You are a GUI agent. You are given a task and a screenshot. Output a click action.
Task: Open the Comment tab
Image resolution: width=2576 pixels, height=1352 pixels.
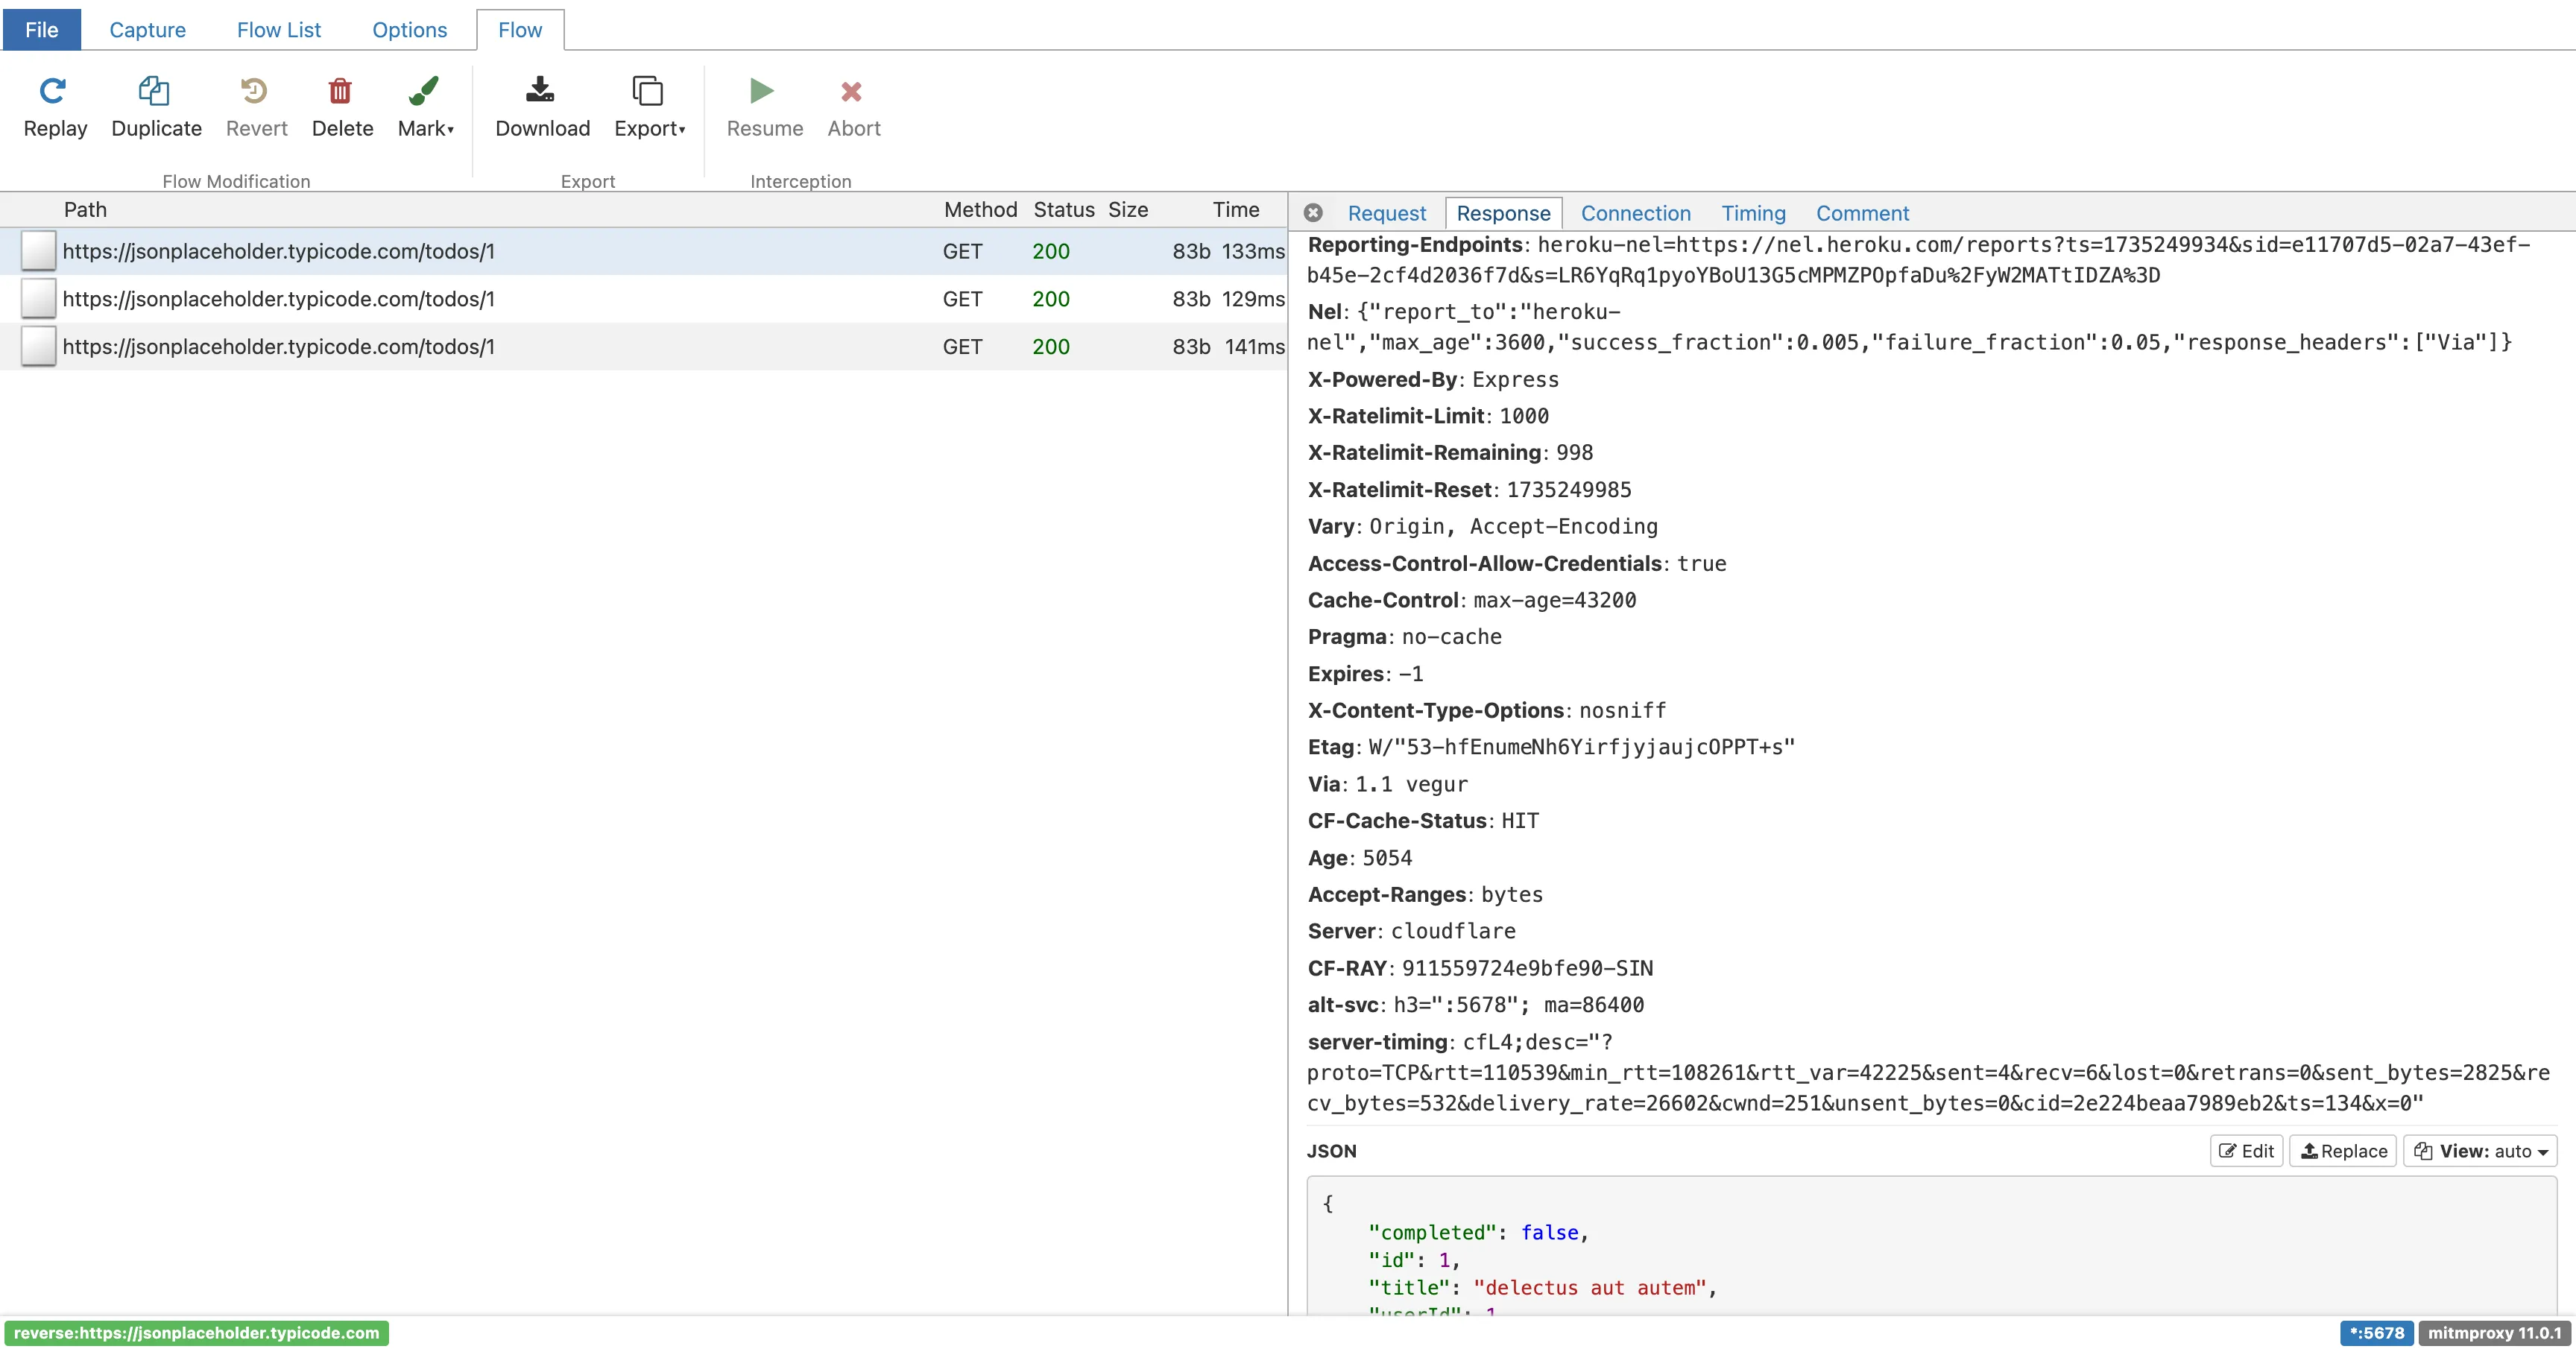click(x=1862, y=213)
